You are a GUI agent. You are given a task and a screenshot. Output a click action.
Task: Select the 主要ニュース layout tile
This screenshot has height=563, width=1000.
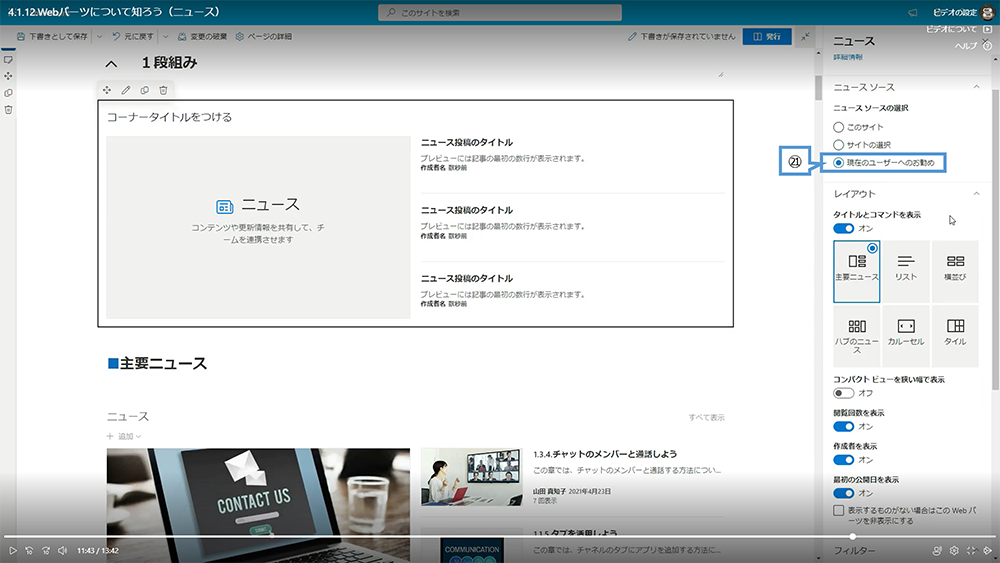[857, 271]
